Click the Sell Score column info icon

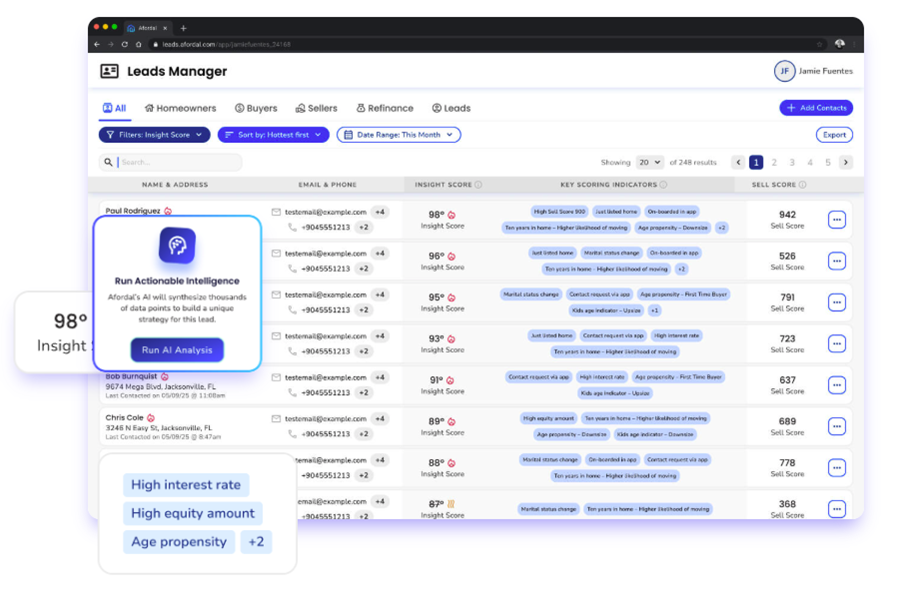click(802, 185)
